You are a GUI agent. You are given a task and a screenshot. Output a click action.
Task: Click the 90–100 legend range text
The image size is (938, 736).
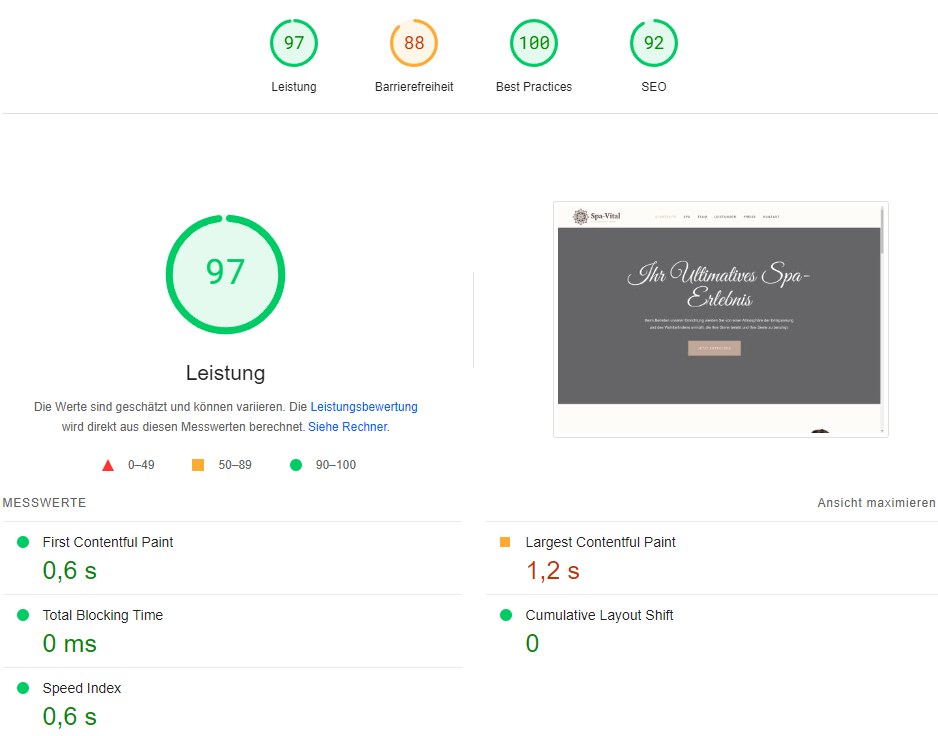(x=336, y=465)
